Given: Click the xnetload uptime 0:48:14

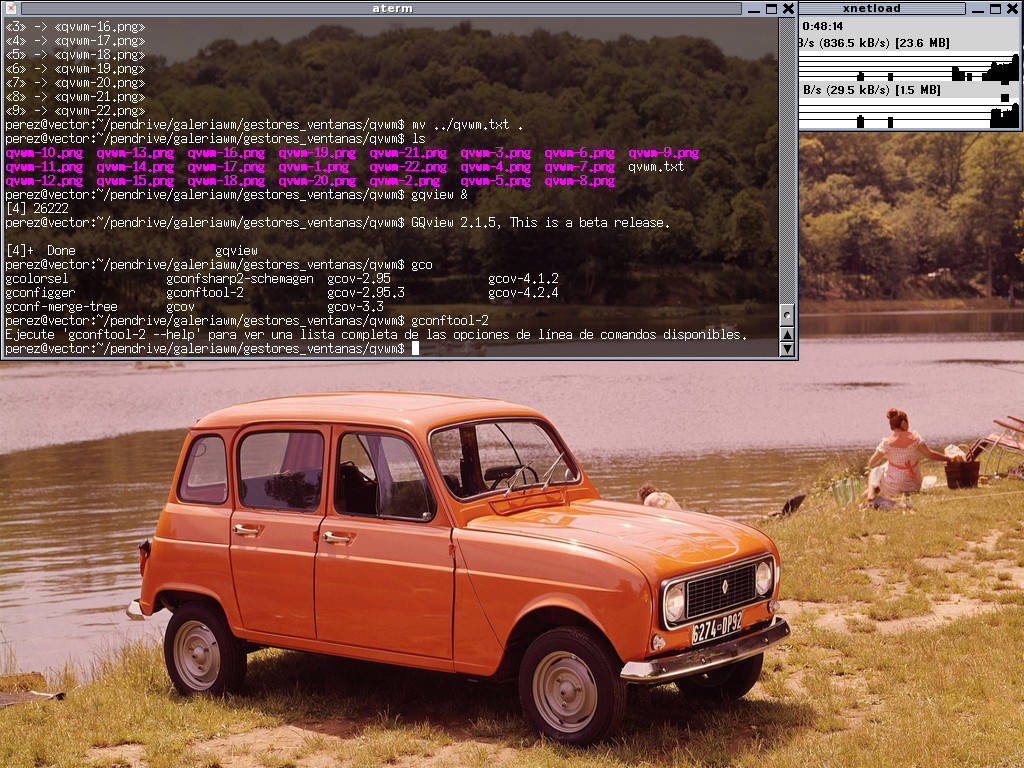Looking at the screenshot, I should point(823,27).
